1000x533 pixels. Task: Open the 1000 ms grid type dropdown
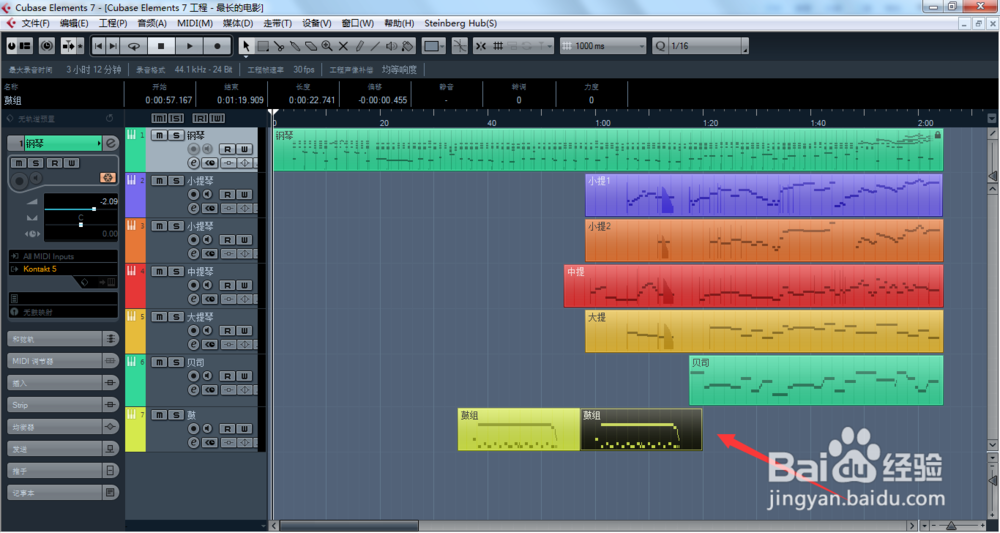[x=603, y=46]
